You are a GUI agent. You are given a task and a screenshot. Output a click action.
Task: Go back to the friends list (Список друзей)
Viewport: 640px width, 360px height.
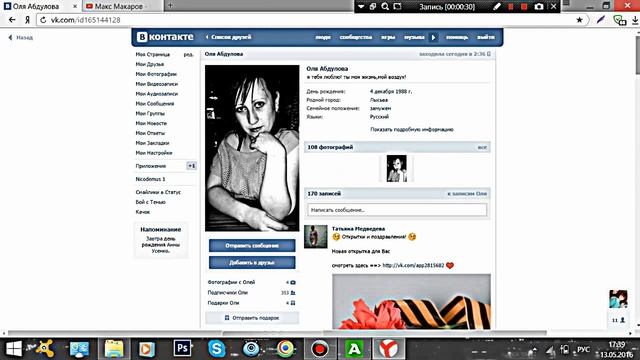click(x=228, y=37)
